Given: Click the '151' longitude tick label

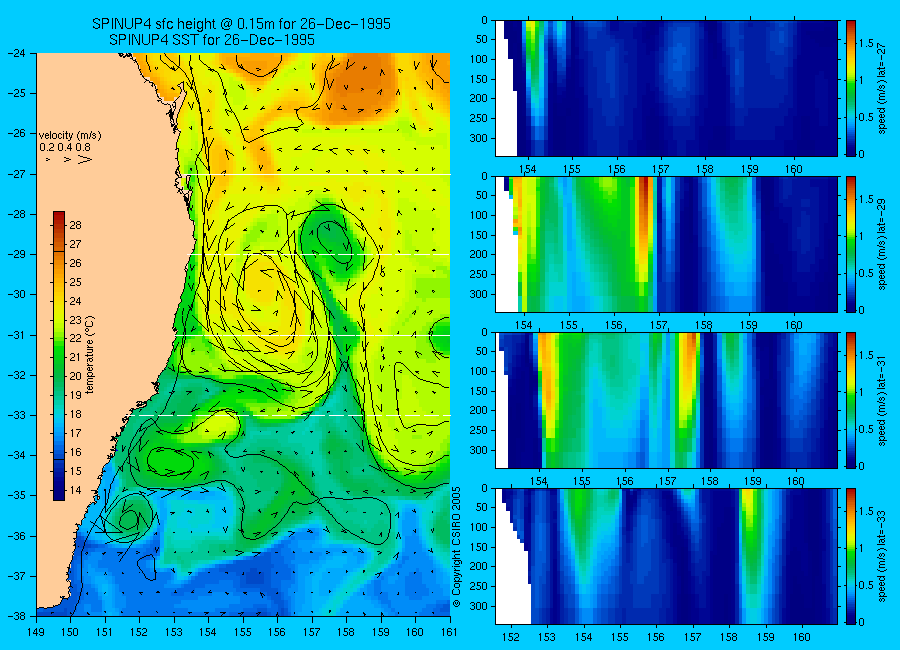Looking at the screenshot, I should 105,632.
